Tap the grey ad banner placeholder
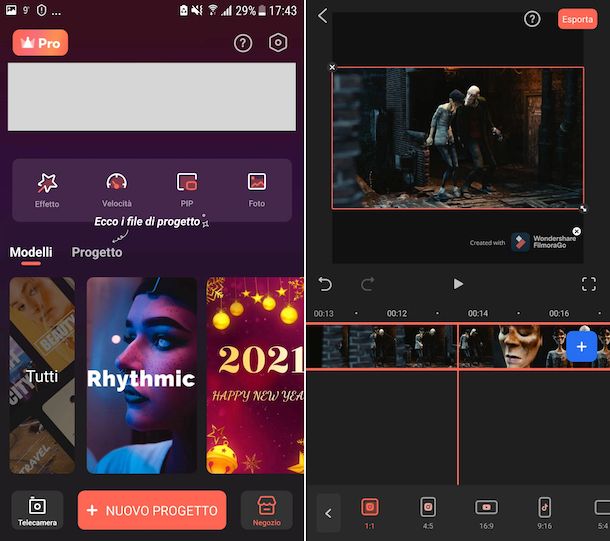The width and height of the screenshot is (610, 541). [152, 97]
